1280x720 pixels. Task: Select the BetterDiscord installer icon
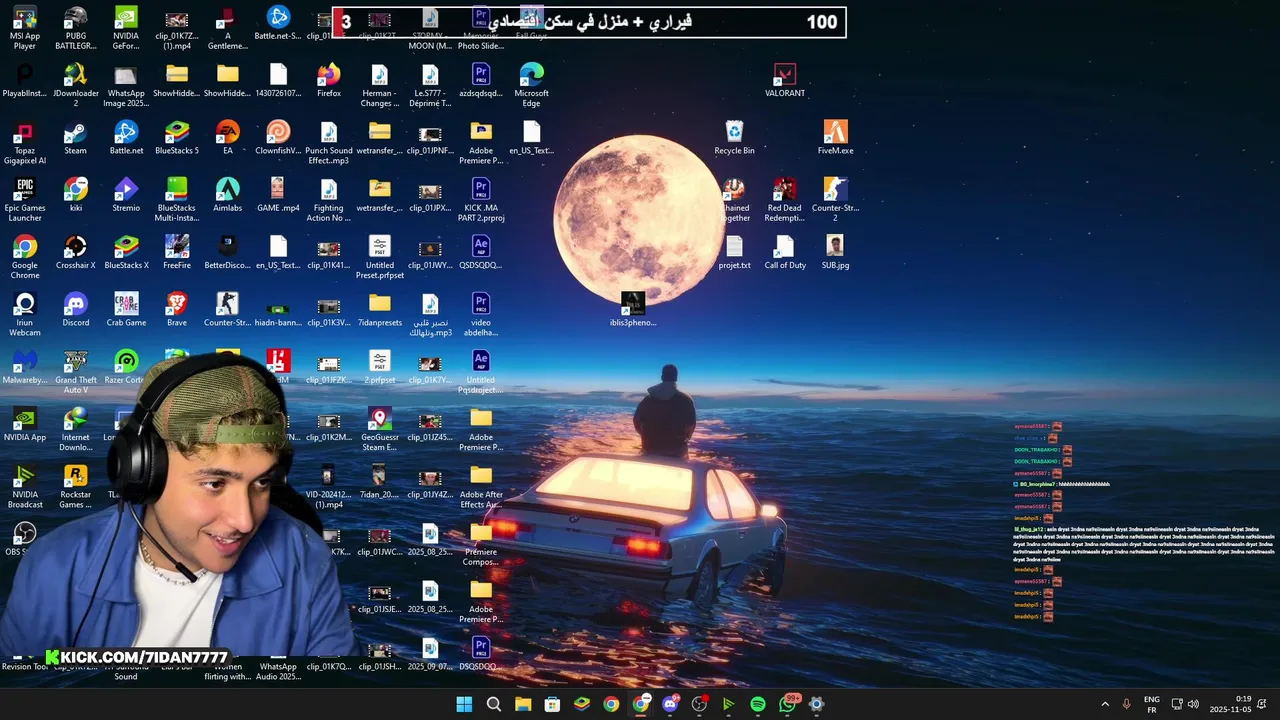227,252
